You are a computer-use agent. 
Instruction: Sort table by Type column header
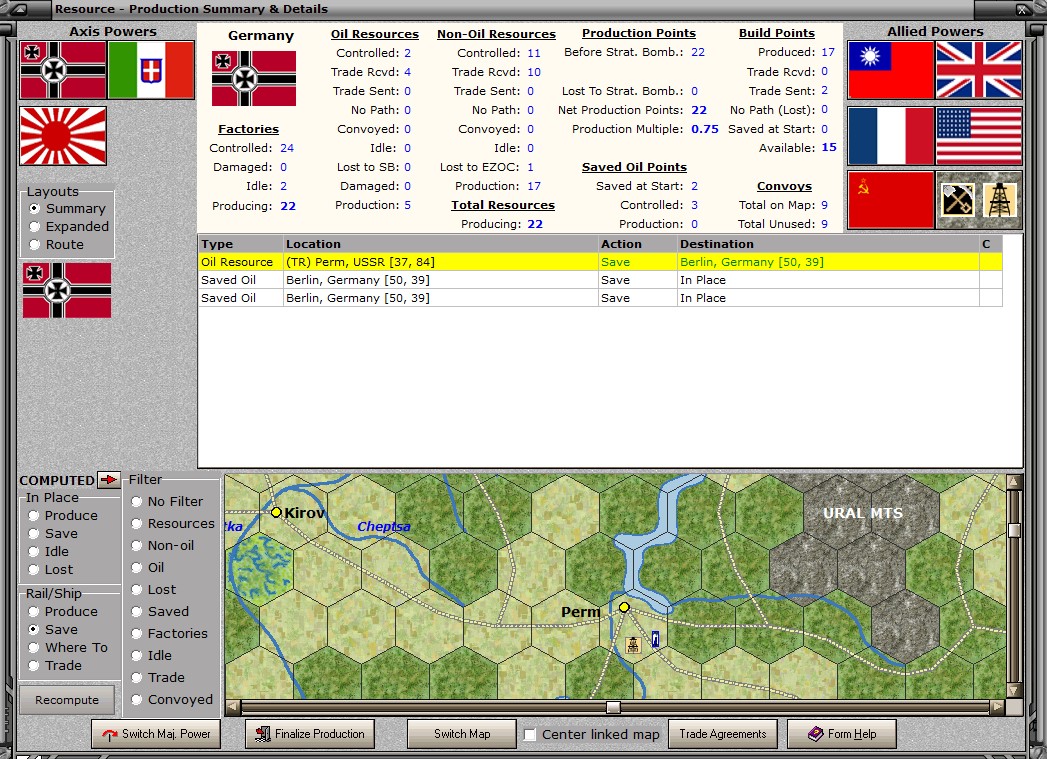[x=240, y=244]
